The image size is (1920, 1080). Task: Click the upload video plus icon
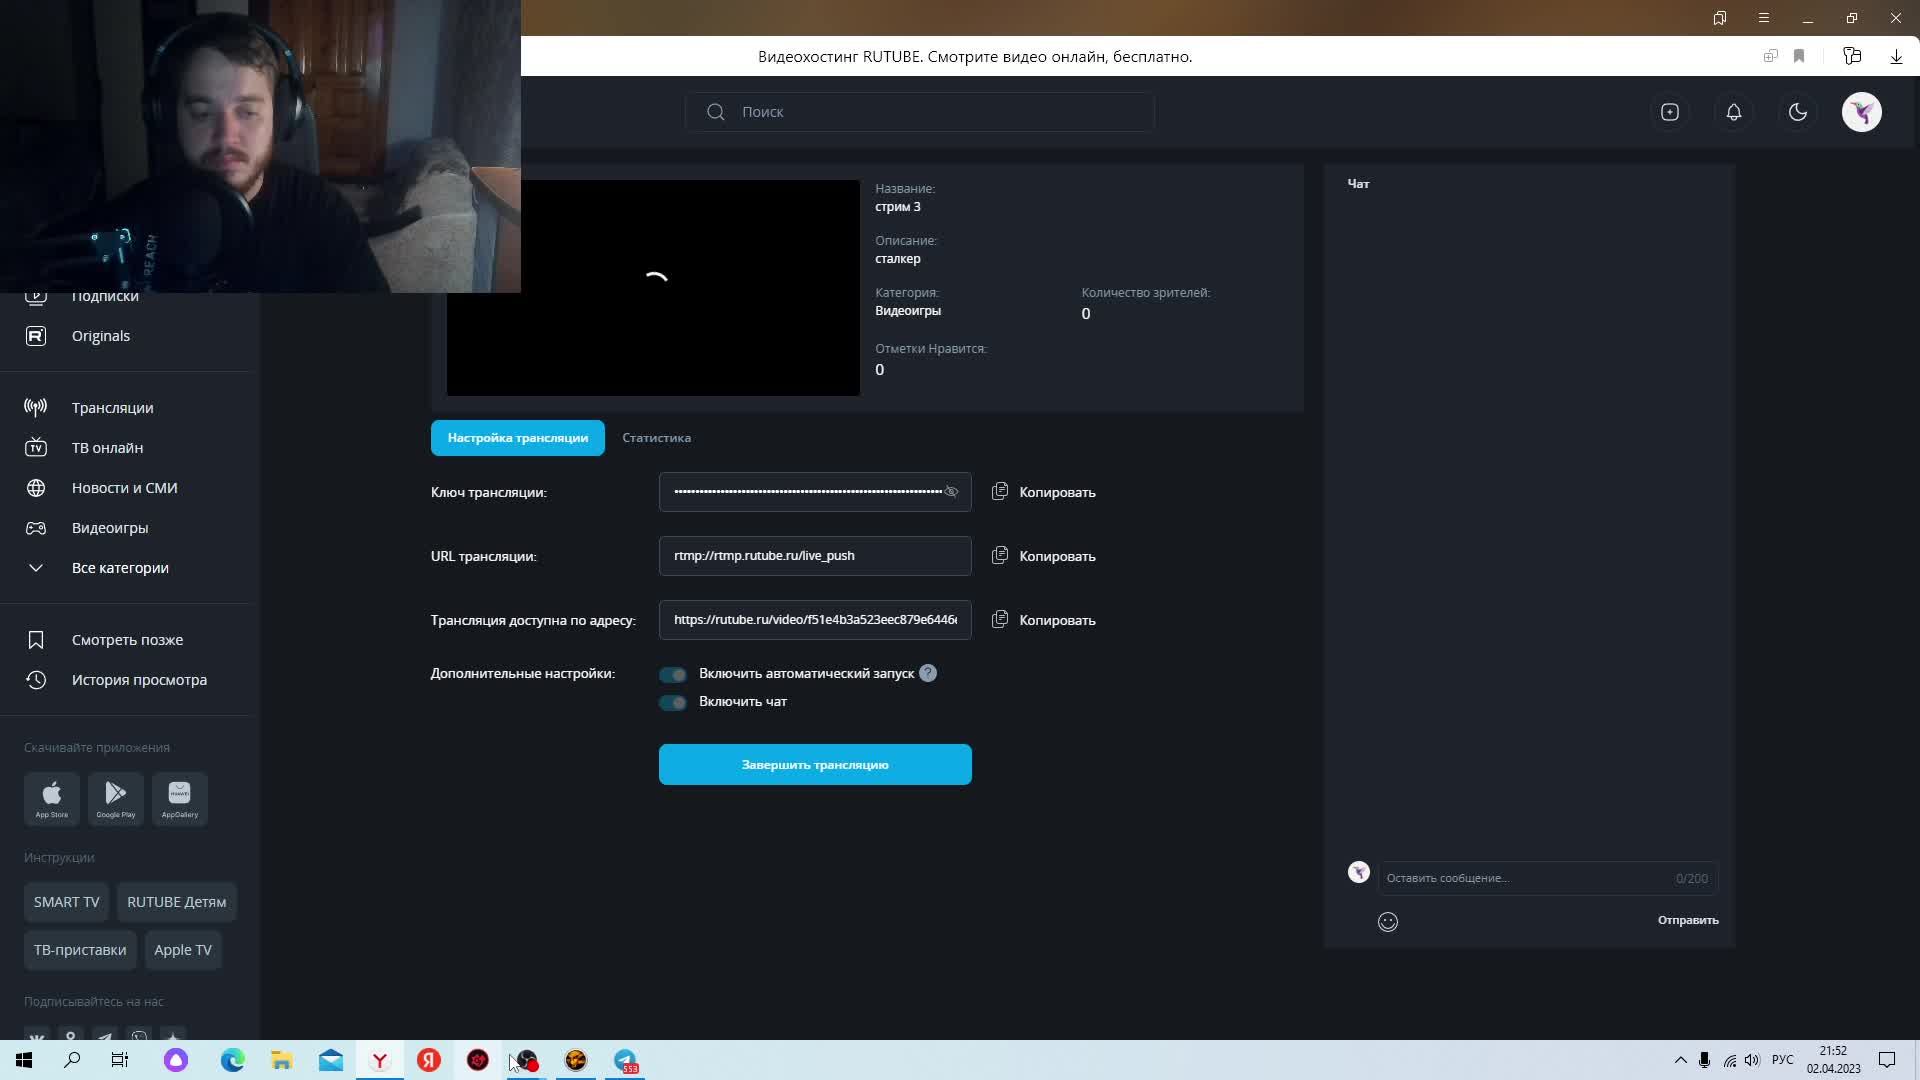click(x=1669, y=112)
